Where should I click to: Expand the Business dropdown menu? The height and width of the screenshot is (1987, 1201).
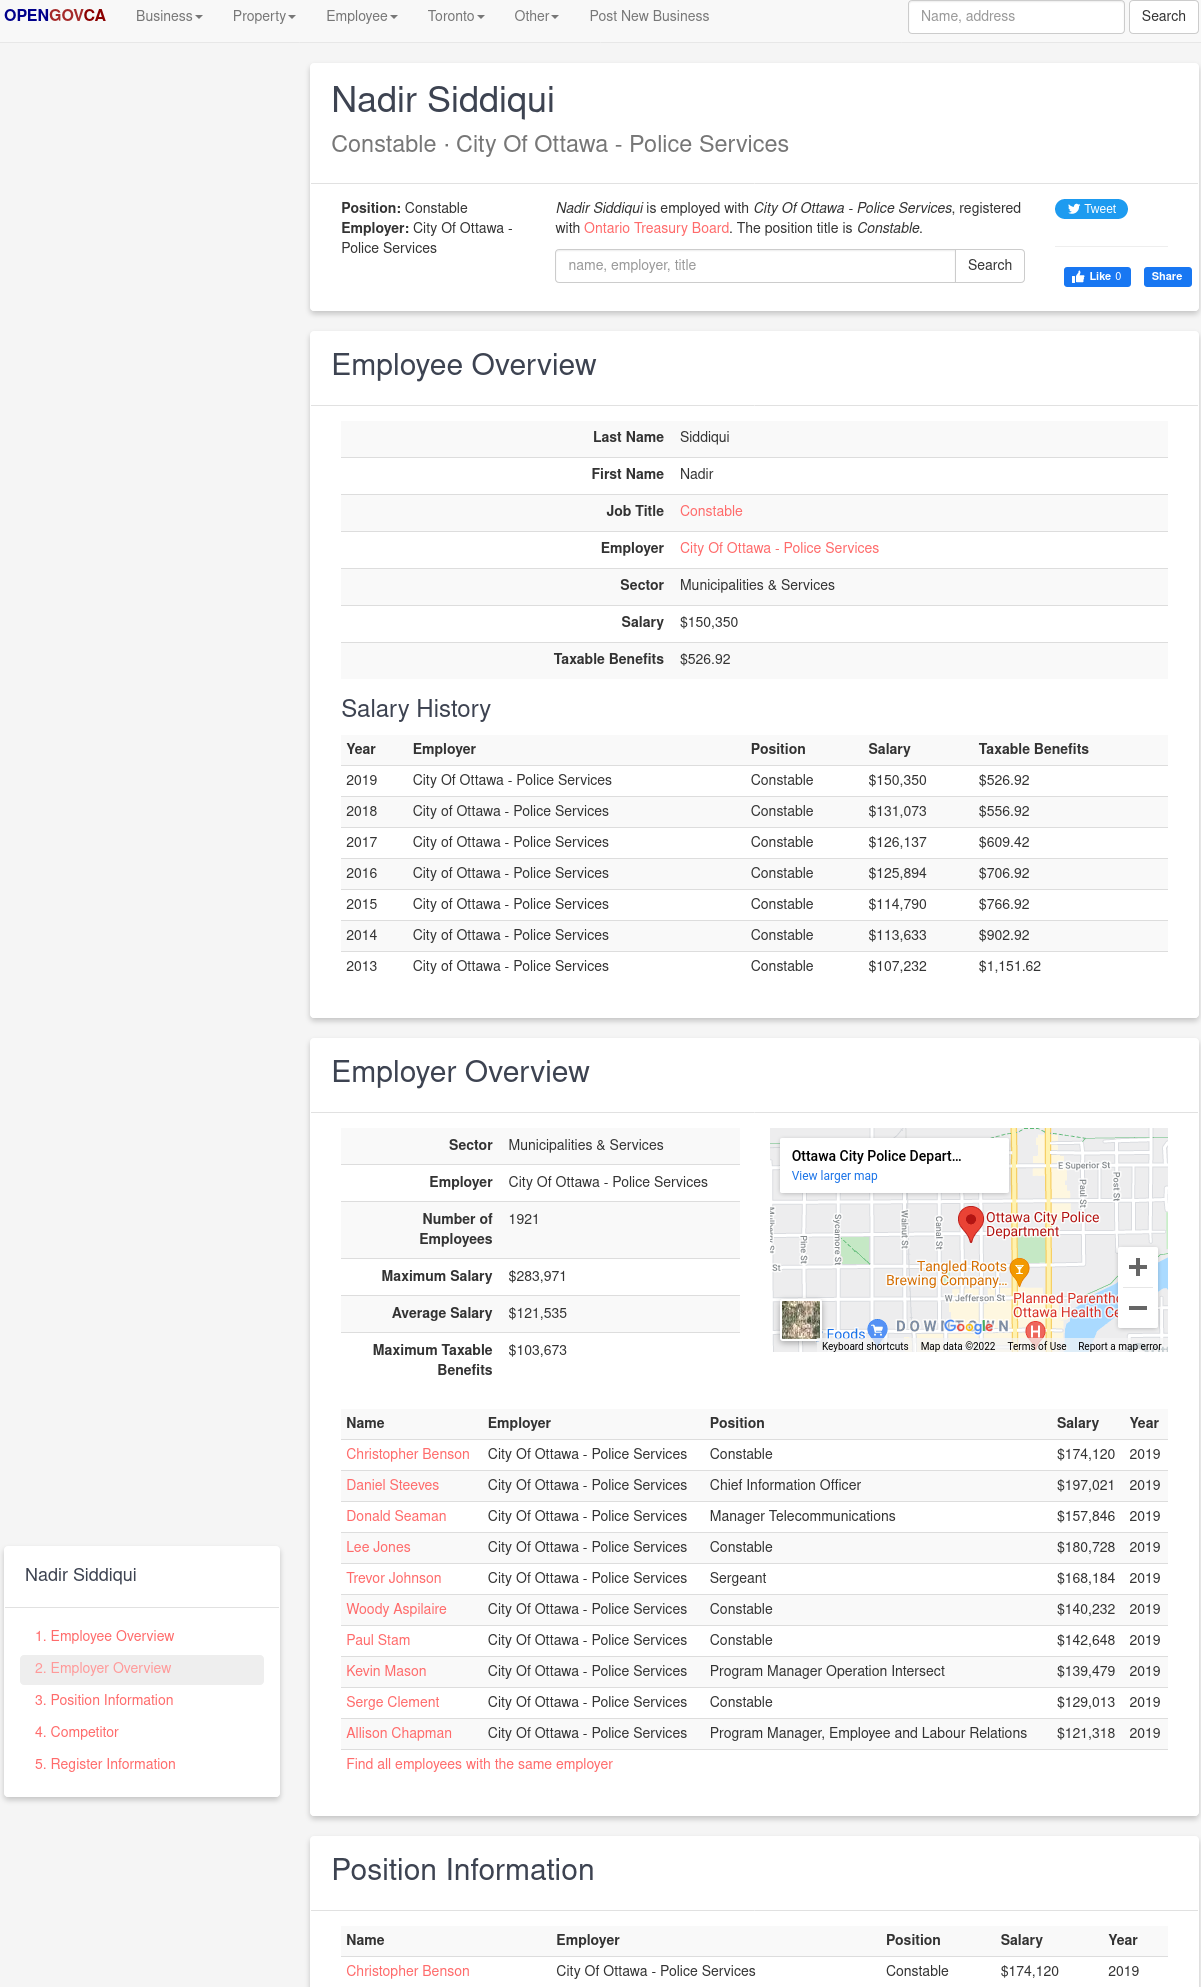pyautogui.click(x=169, y=16)
